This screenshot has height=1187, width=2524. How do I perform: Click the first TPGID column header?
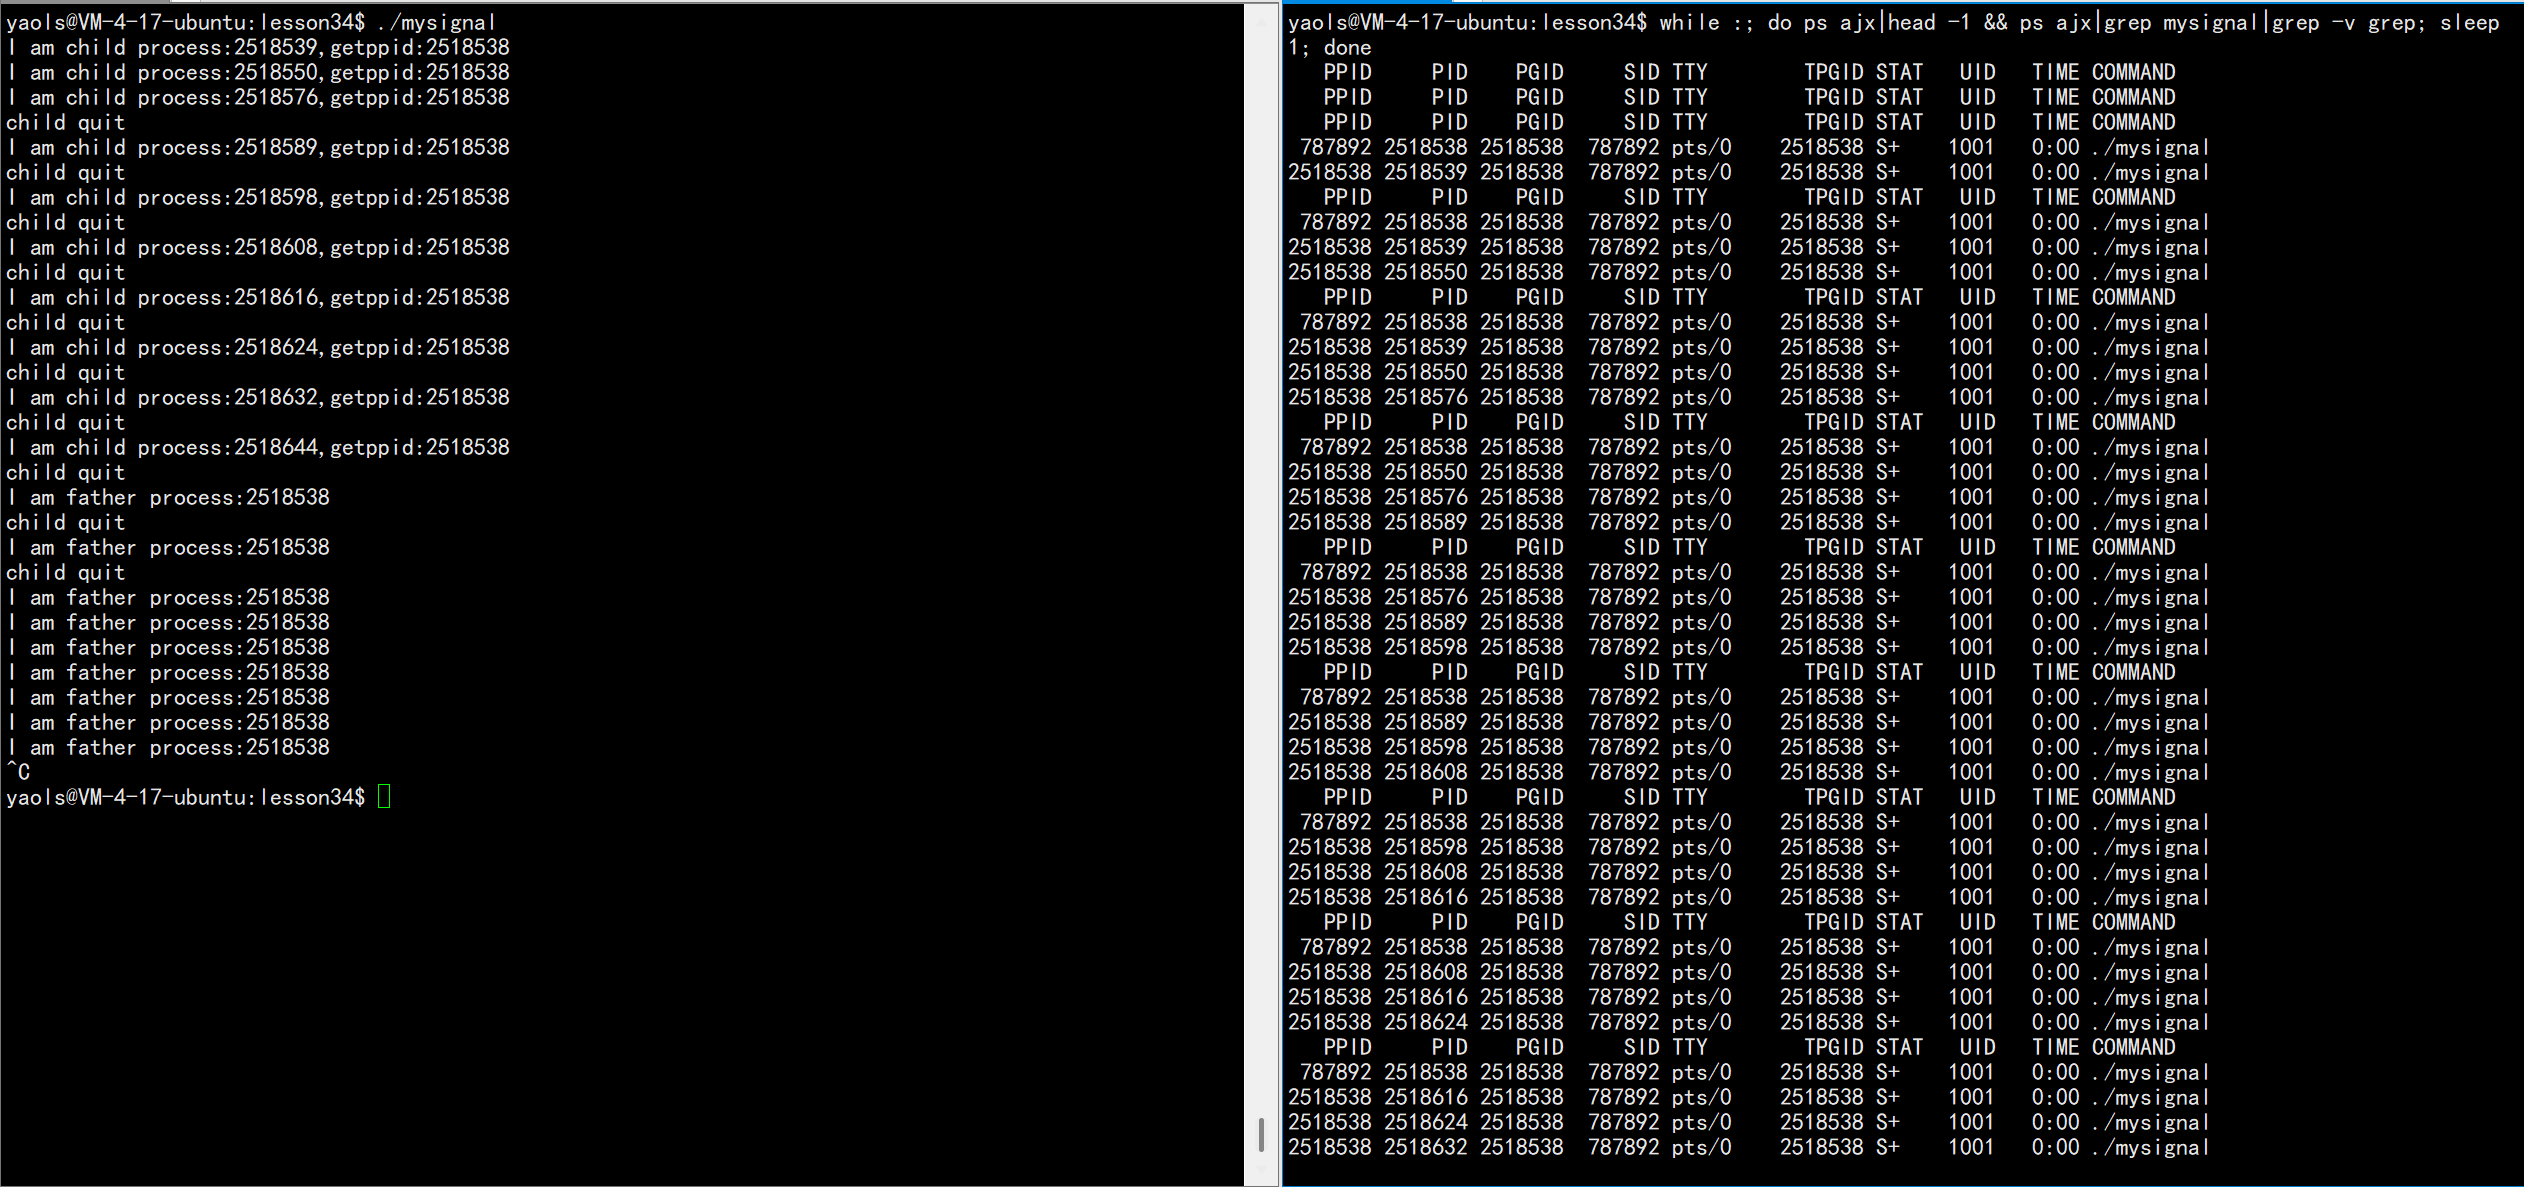point(1833,72)
